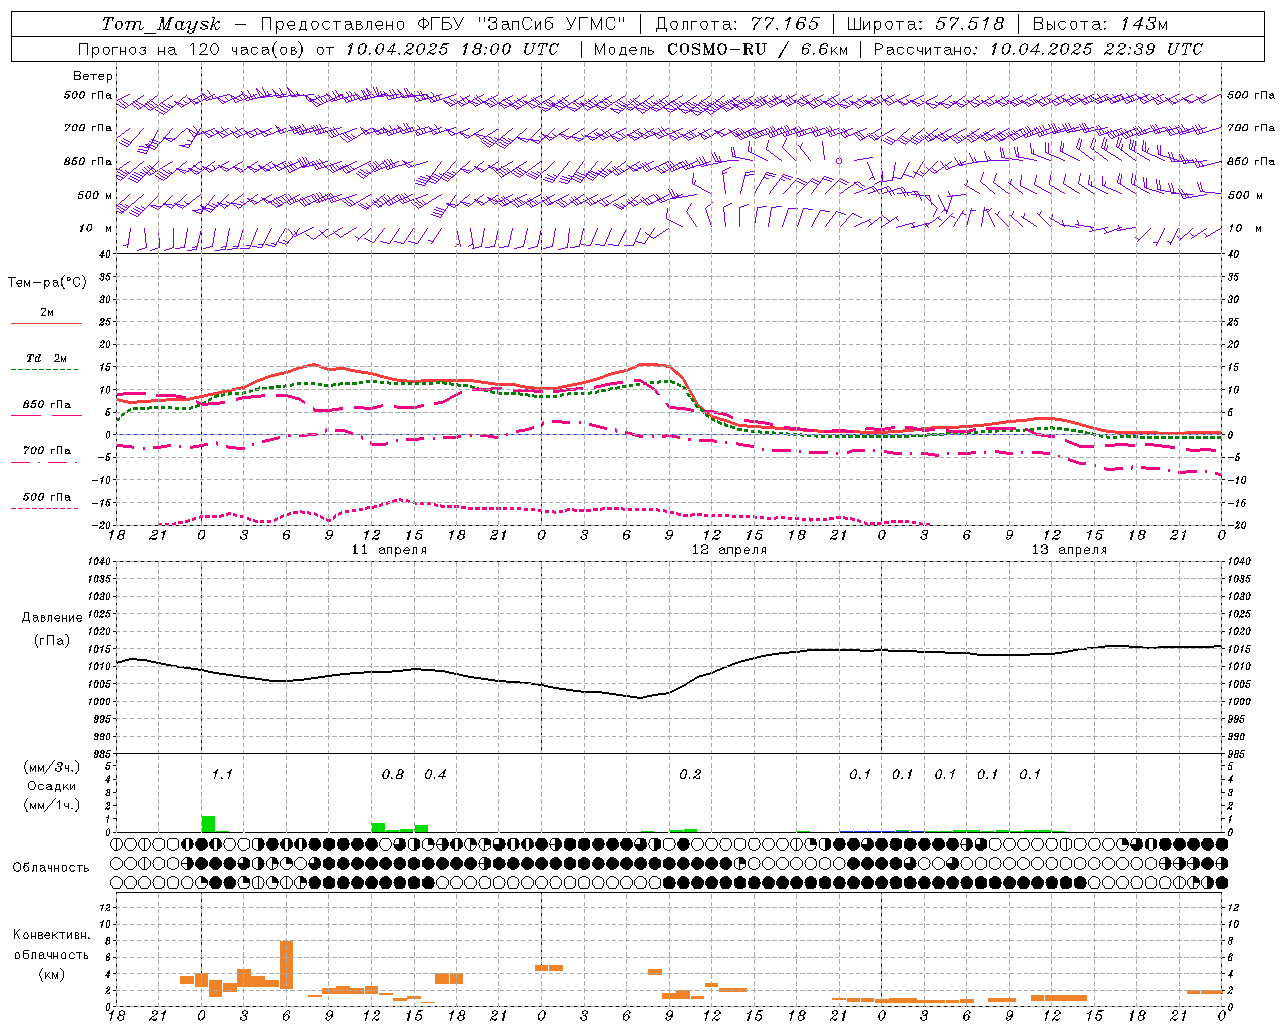Click the '(км)' unit label for convective cloudiness
The image size is (1280, 1024).
tap(51, 974)
